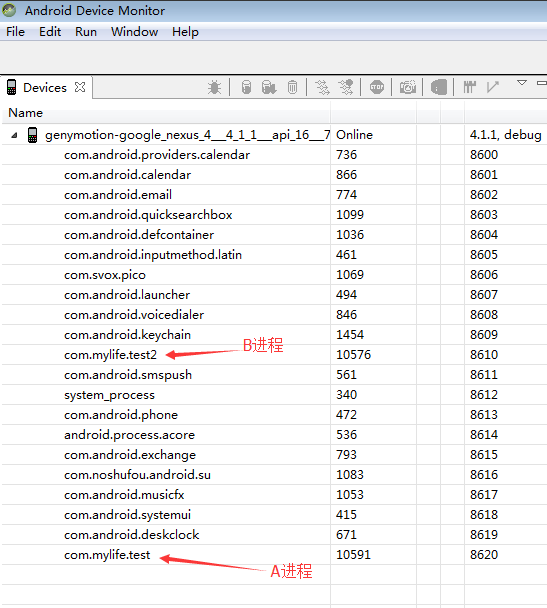Click PID value 10591
The image size is (547, 608).
[353, 555]
